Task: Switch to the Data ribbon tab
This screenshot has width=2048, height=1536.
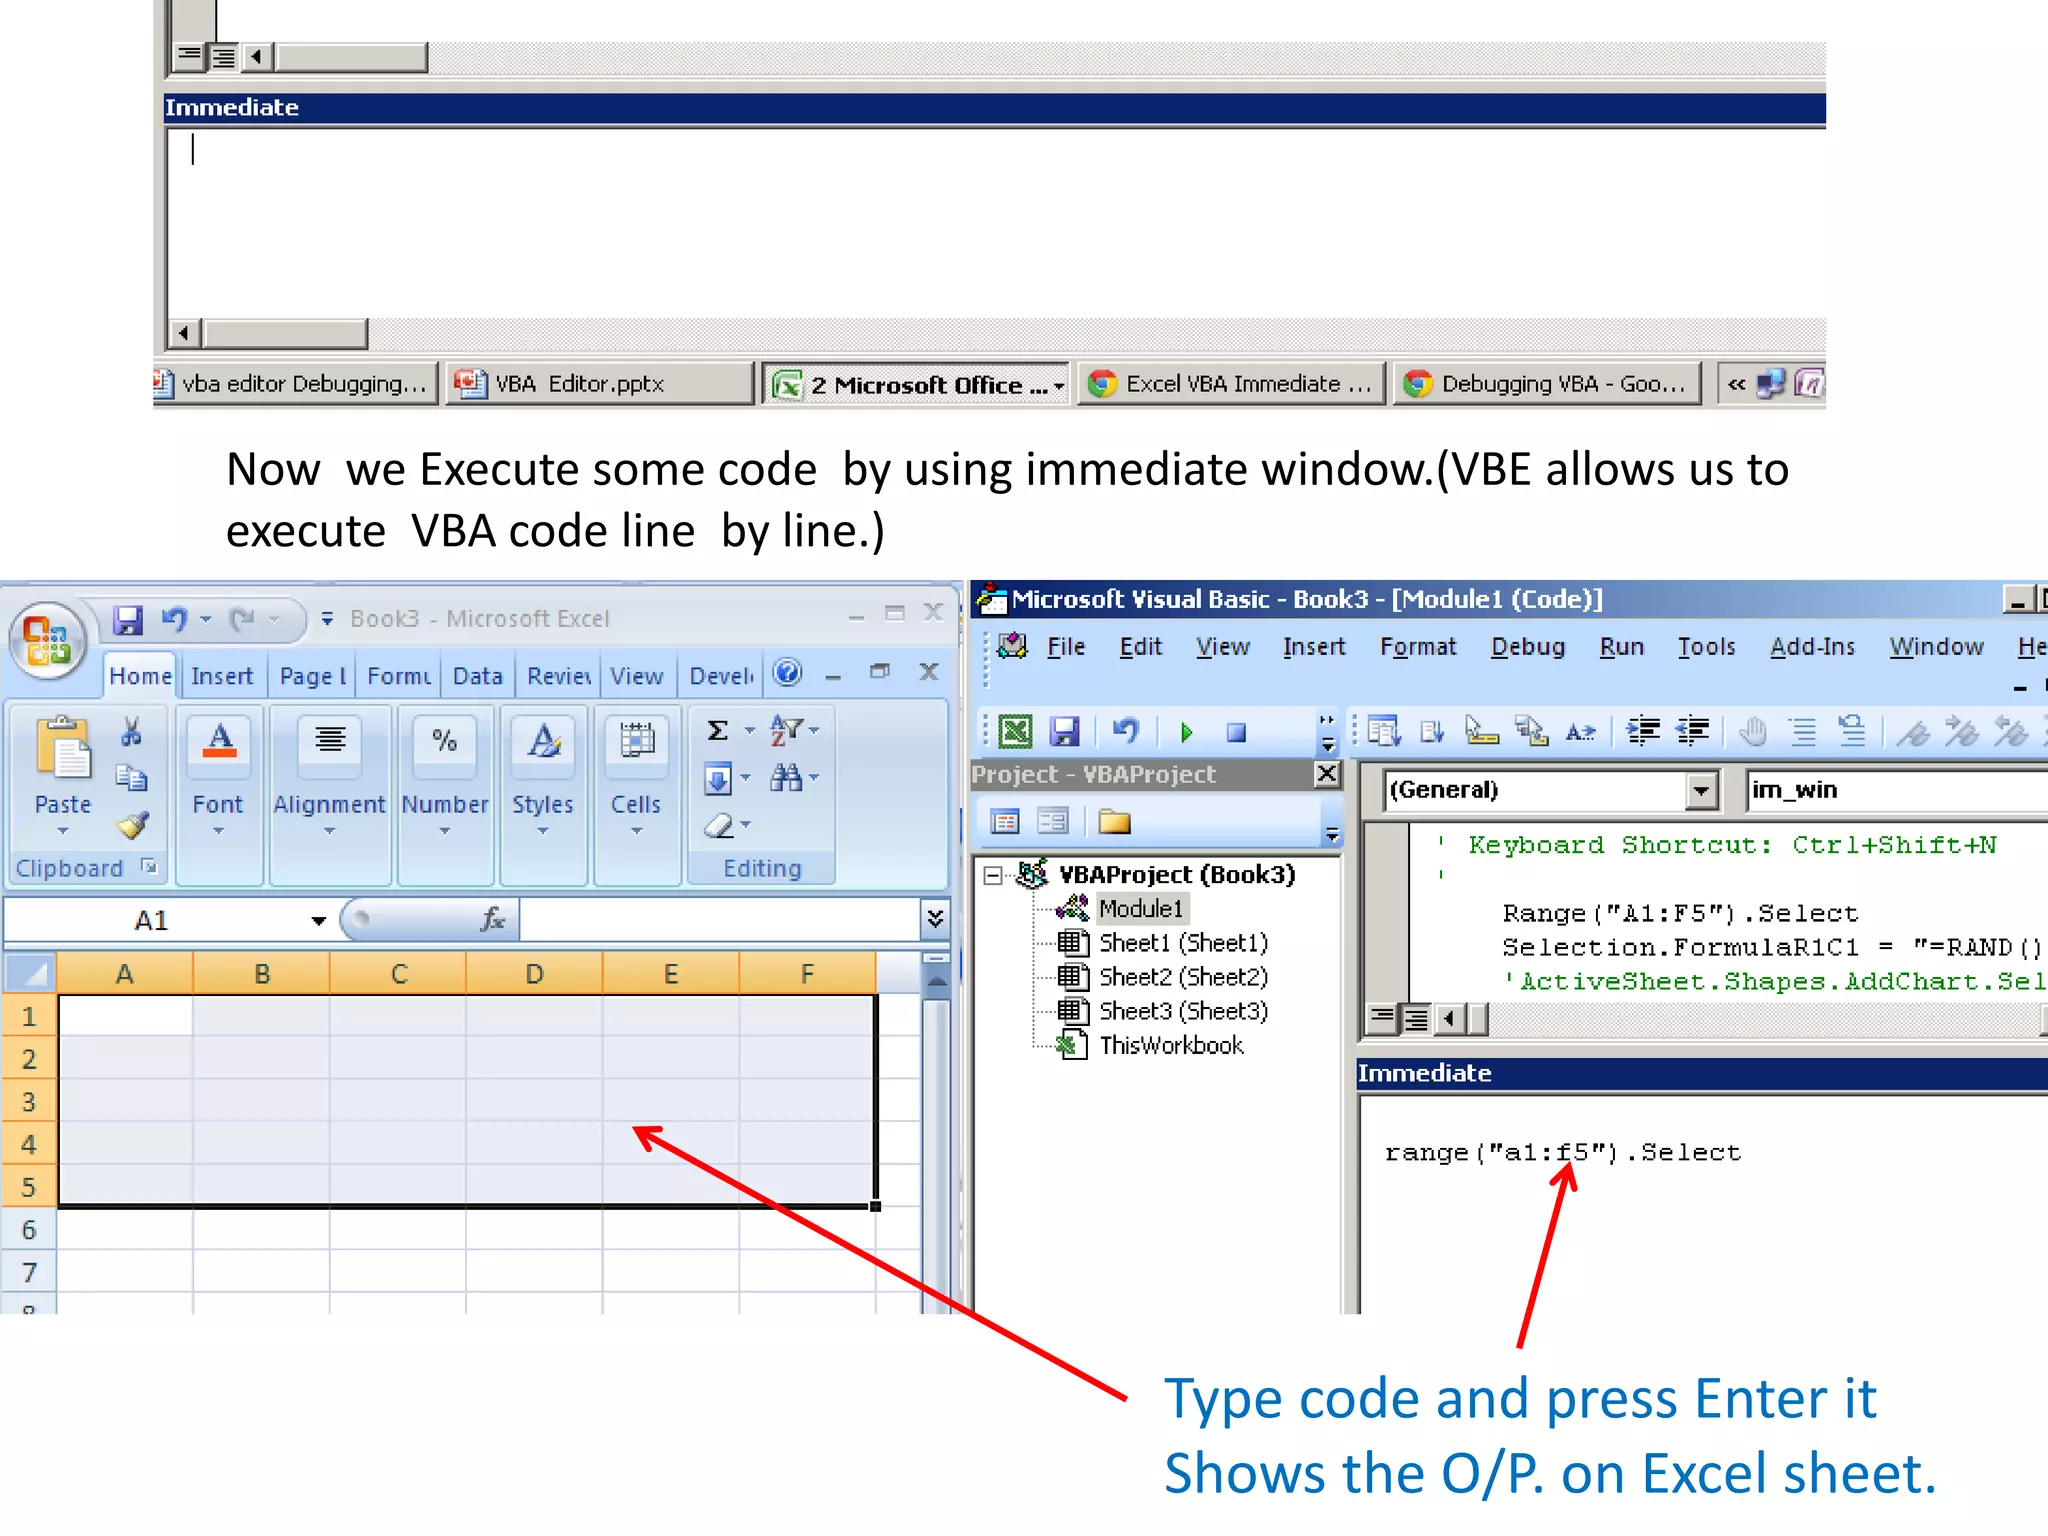Action: tap(477, 677)
